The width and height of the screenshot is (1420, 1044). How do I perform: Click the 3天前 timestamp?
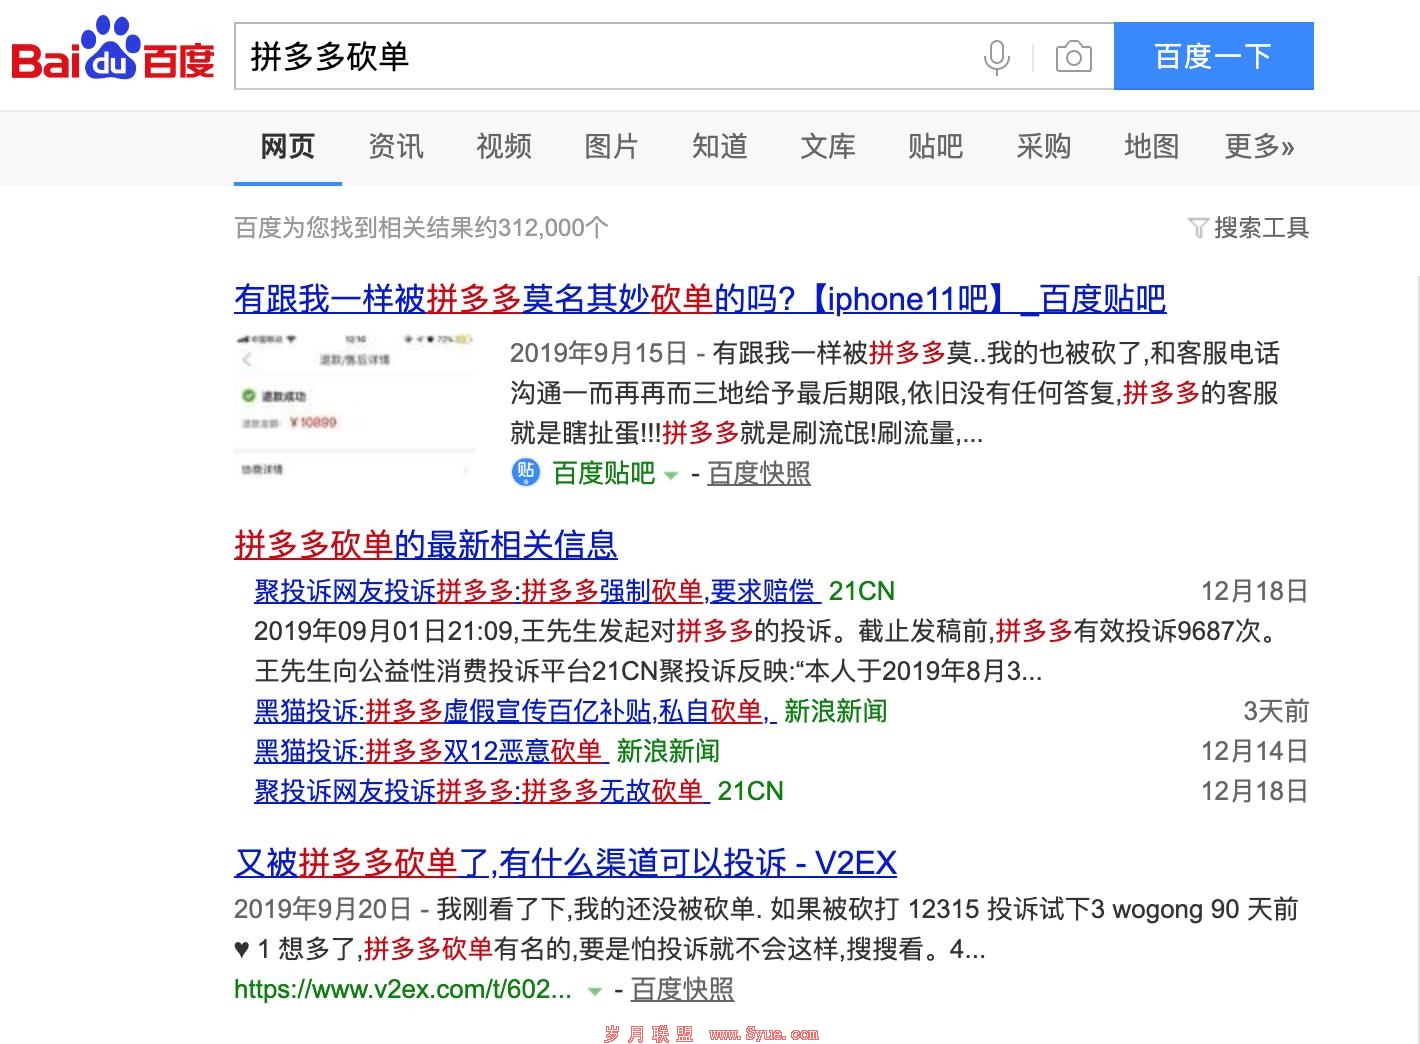pyautogui.click(x=1276, y=711)
